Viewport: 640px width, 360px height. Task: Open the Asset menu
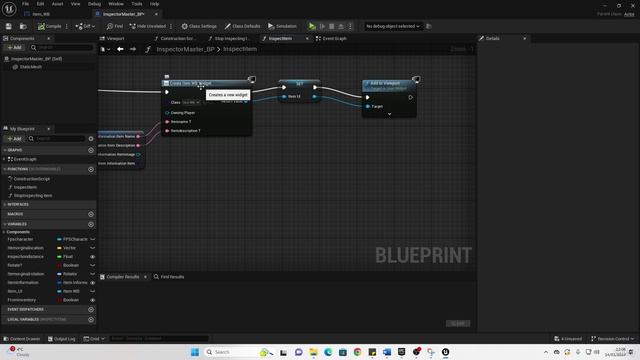pos(58,4)
